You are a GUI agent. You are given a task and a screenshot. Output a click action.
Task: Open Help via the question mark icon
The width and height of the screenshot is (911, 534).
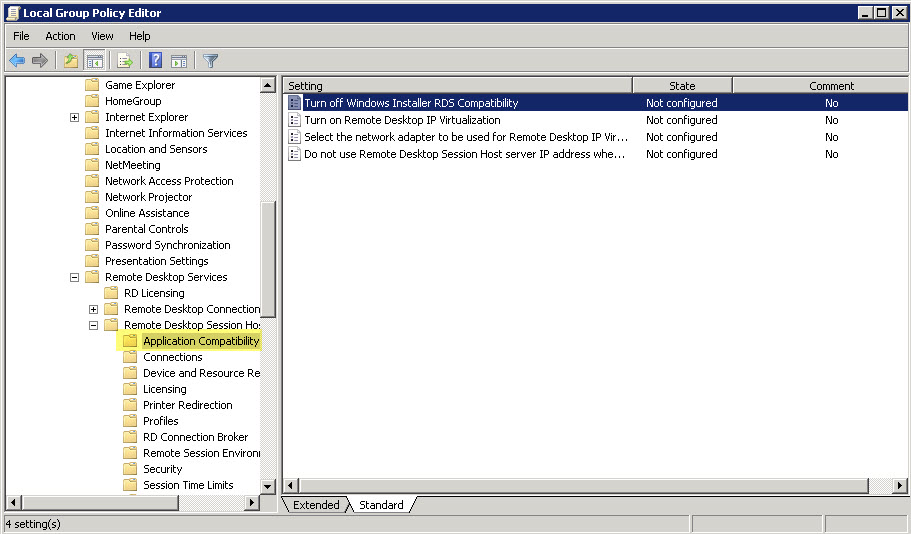pos(156,61)
